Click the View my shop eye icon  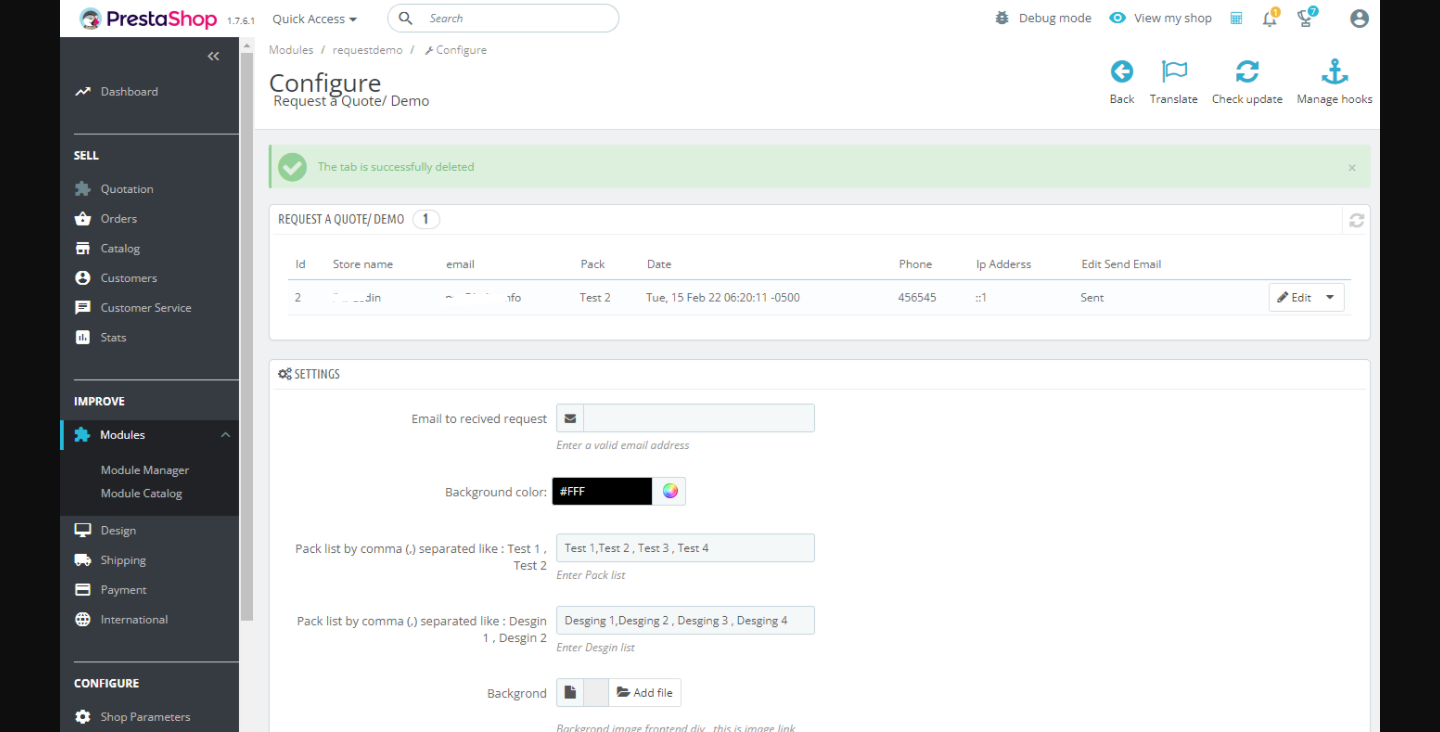click(x=1118, y=18)
